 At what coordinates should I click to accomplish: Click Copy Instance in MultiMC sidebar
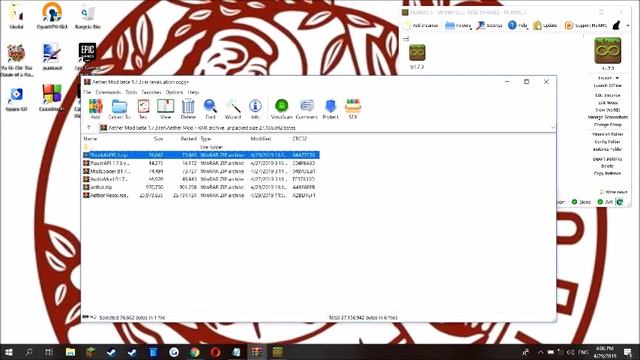click(x=607, y=173)
